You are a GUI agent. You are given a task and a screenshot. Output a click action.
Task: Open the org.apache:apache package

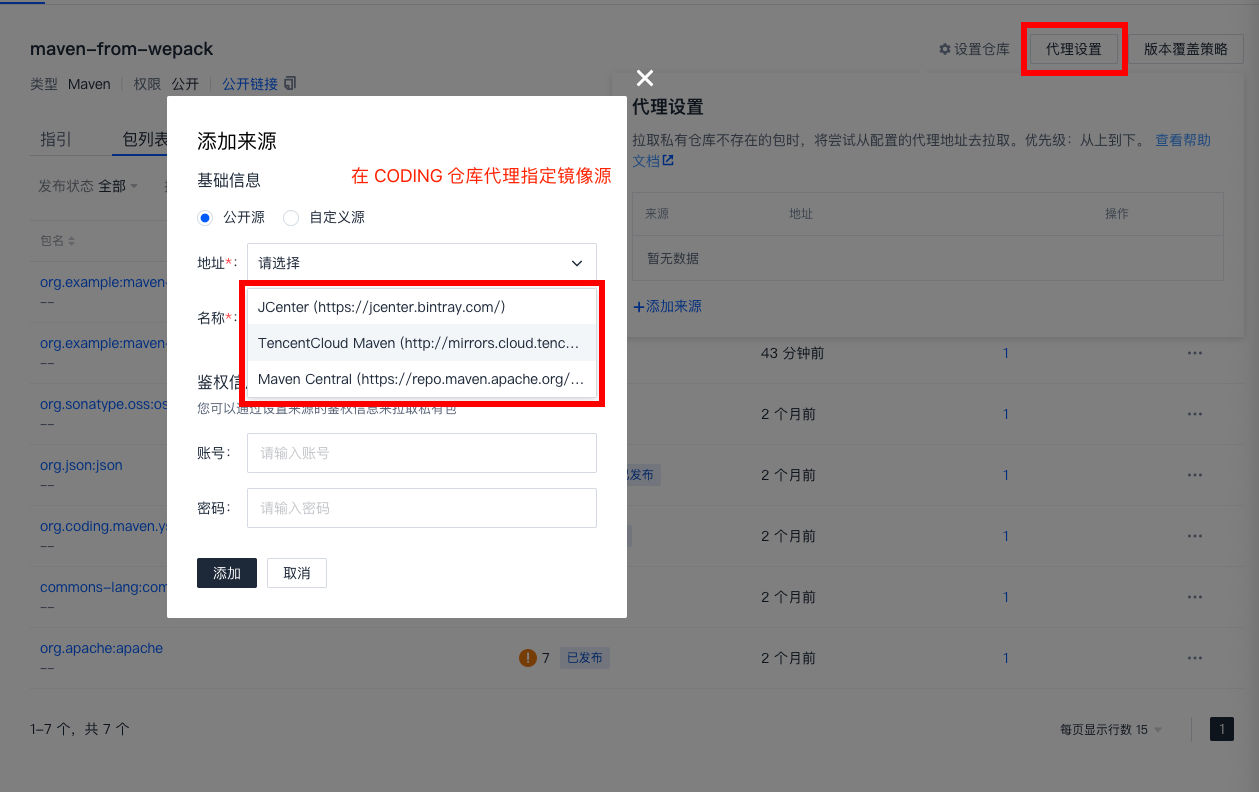coord(101,648)
